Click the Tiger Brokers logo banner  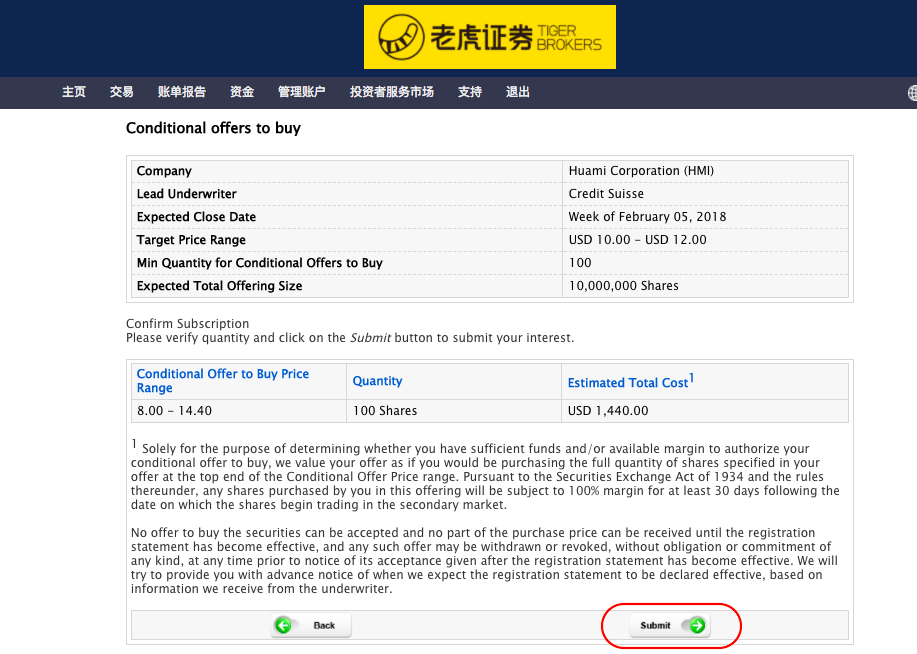tap(489, 37)
